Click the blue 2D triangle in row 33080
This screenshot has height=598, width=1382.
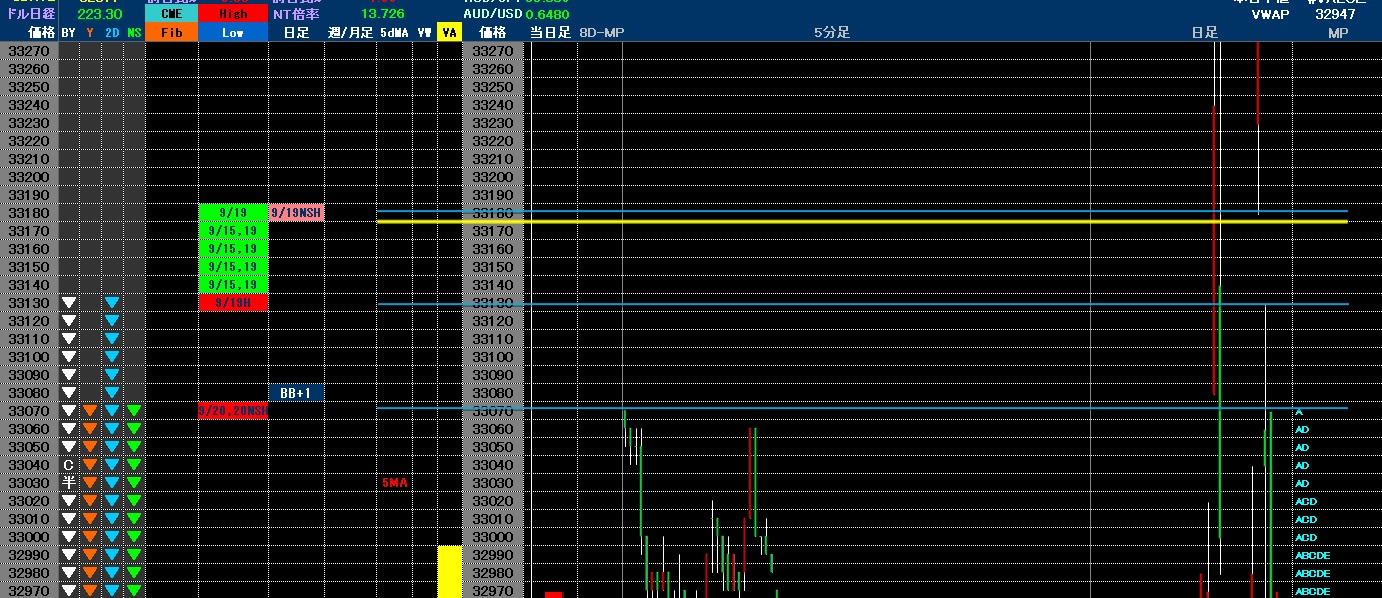(x=112, y=393)
